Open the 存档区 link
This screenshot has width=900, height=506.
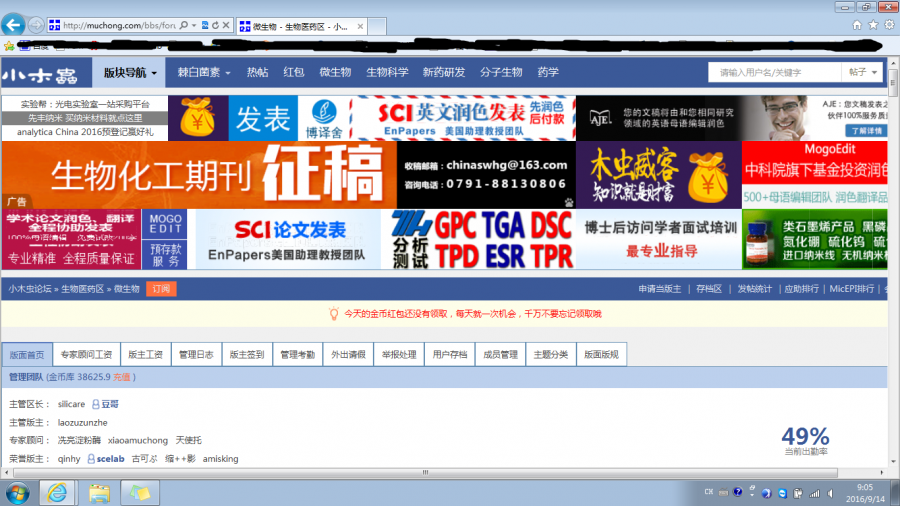pos(709,289)
